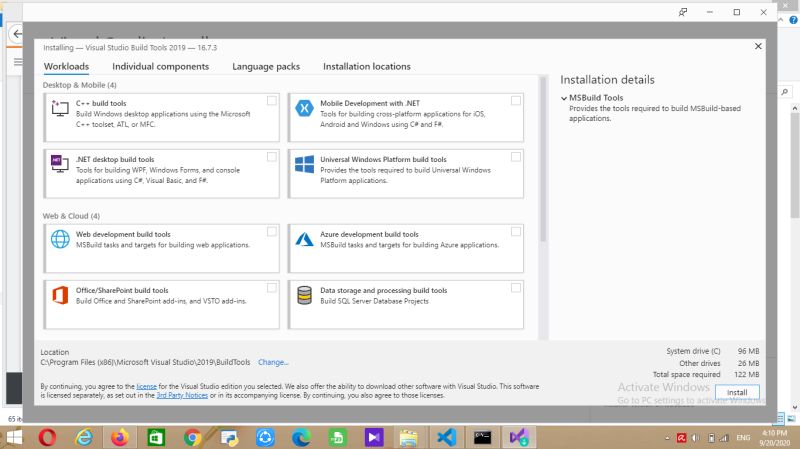Click the Web development globe icon
This screenshot has height=449, width=800.
click(x=60, y=239)
